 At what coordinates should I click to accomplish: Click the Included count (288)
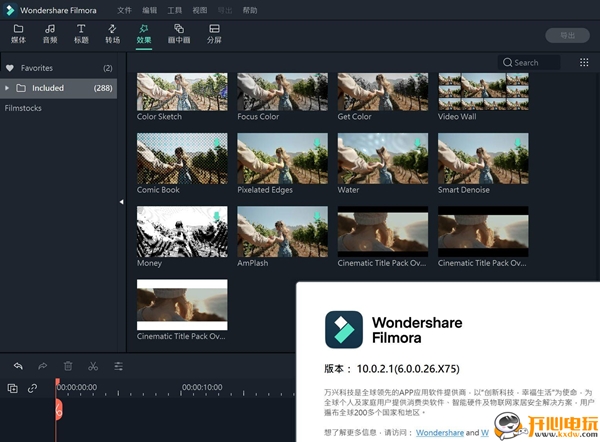click(103, 88)
